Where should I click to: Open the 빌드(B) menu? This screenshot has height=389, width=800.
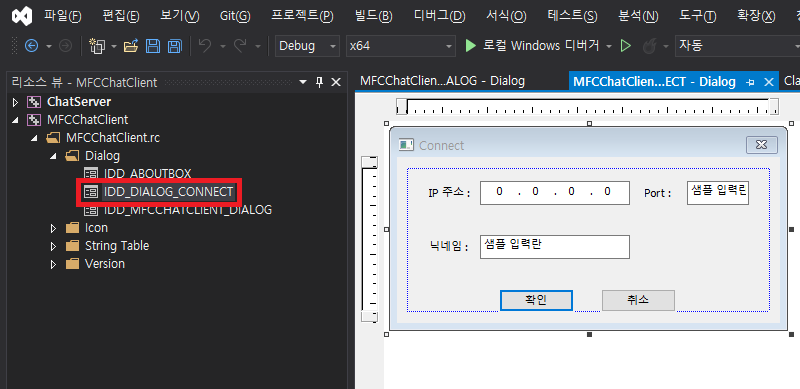point(373,16)
